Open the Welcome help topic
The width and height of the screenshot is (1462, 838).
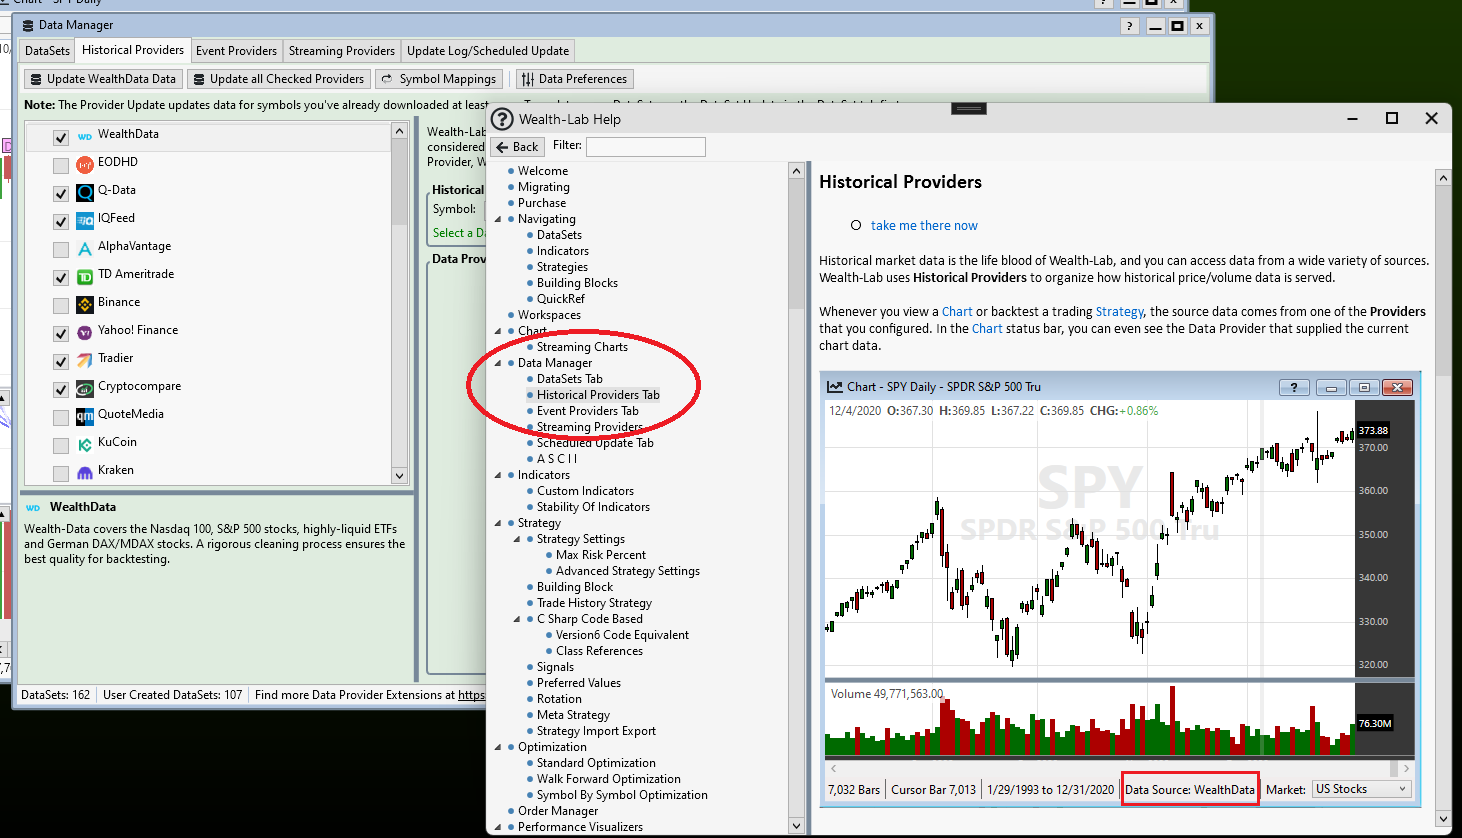[543, 171]
